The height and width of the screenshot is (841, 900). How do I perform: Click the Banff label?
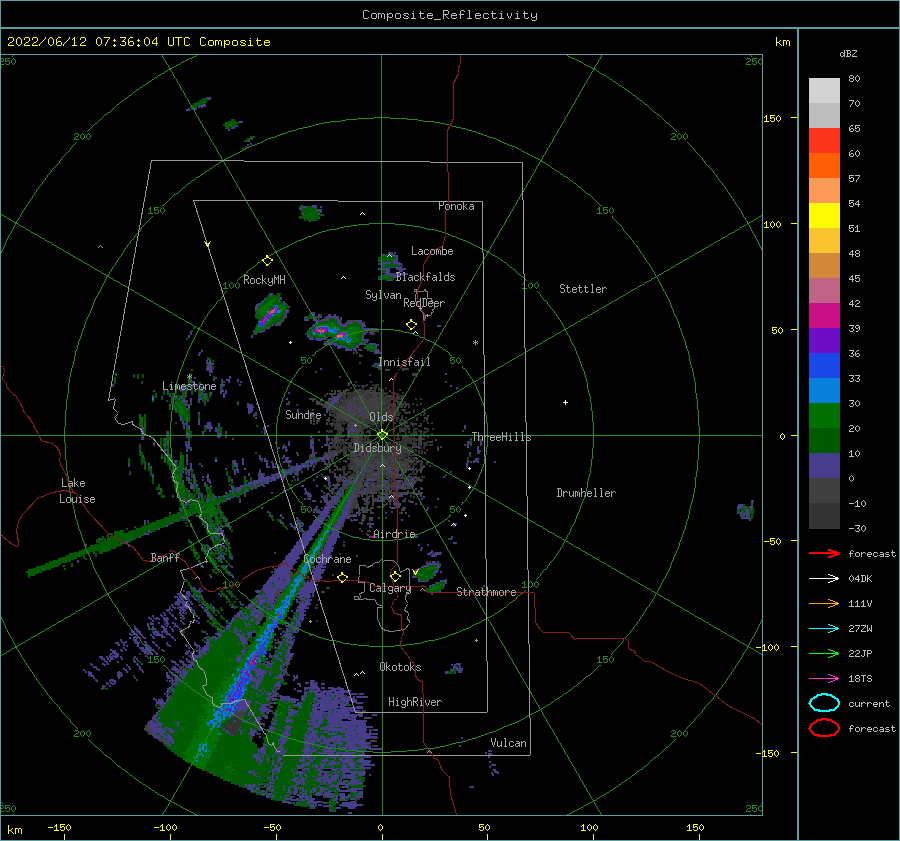coord(165,557)
